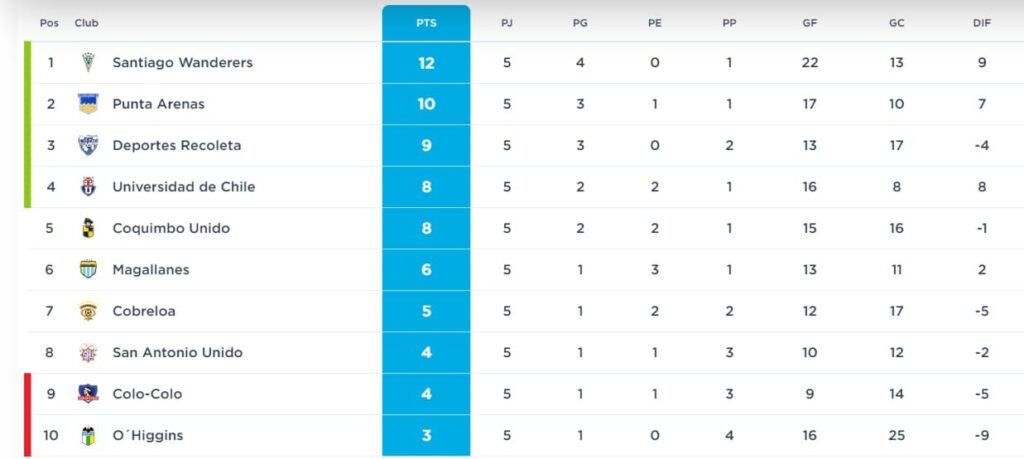This screenshot has width=1024, height=459.
Task: Click Santiago Wanderers' 12 points cell
Action: coord(426,63)
